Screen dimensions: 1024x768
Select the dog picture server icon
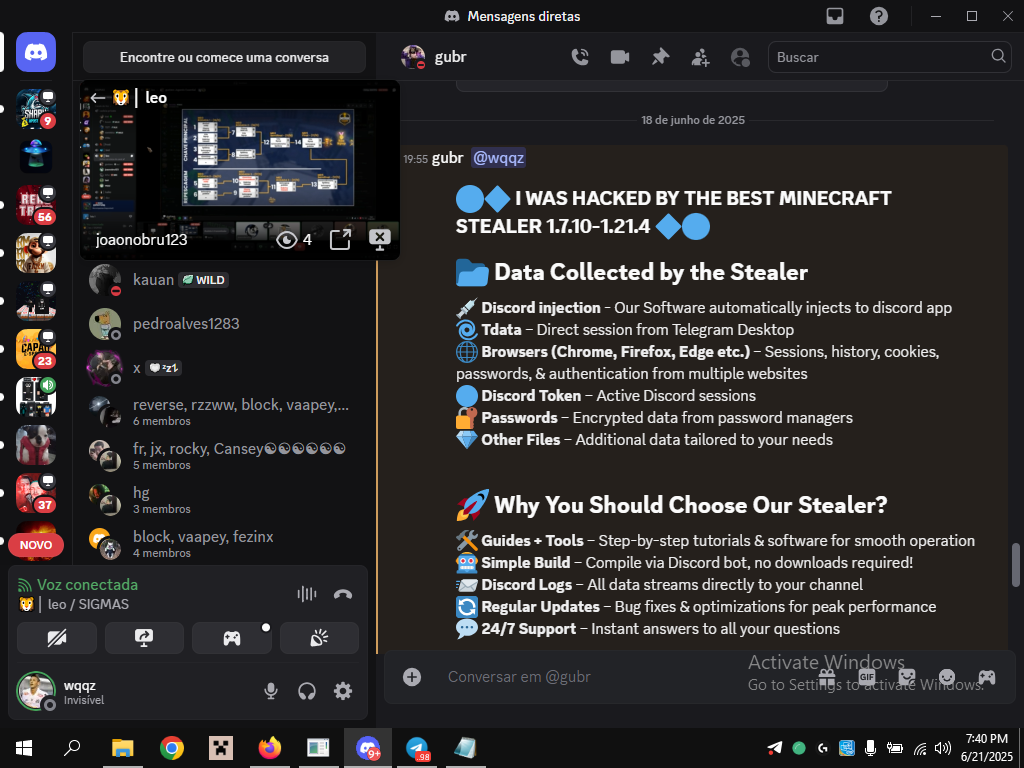tap(36, 445)
